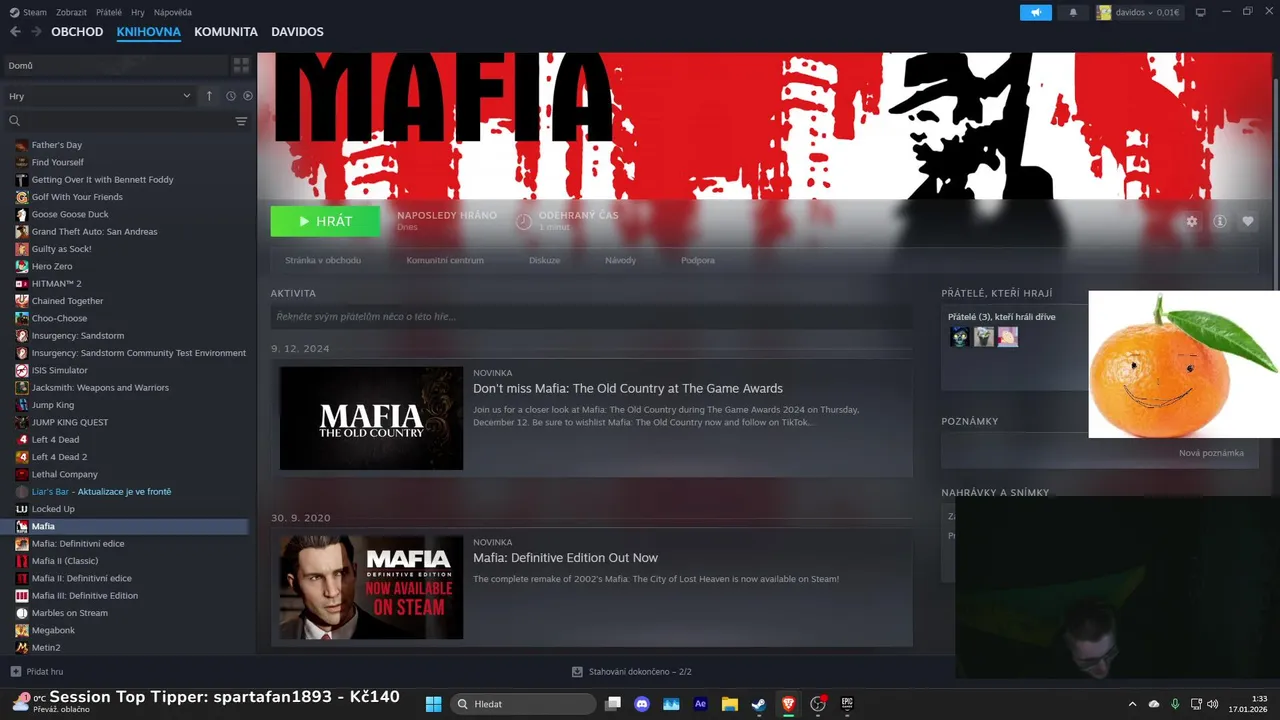Open Stránka v obchodě link
Viewport: 1280px width, 720px height.
323,260
